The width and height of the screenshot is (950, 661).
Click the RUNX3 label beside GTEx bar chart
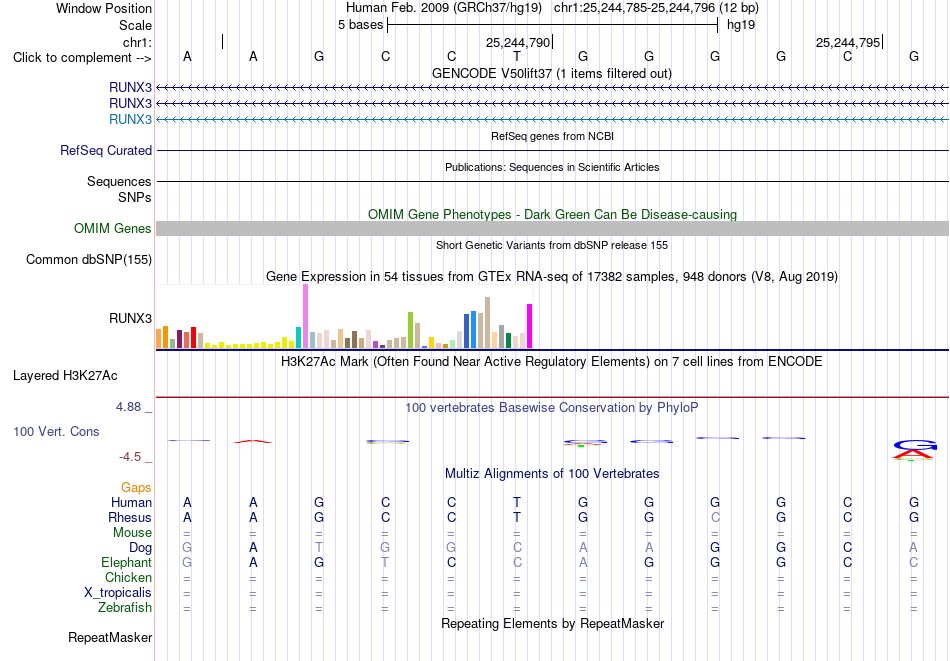(x=130, y=318)
